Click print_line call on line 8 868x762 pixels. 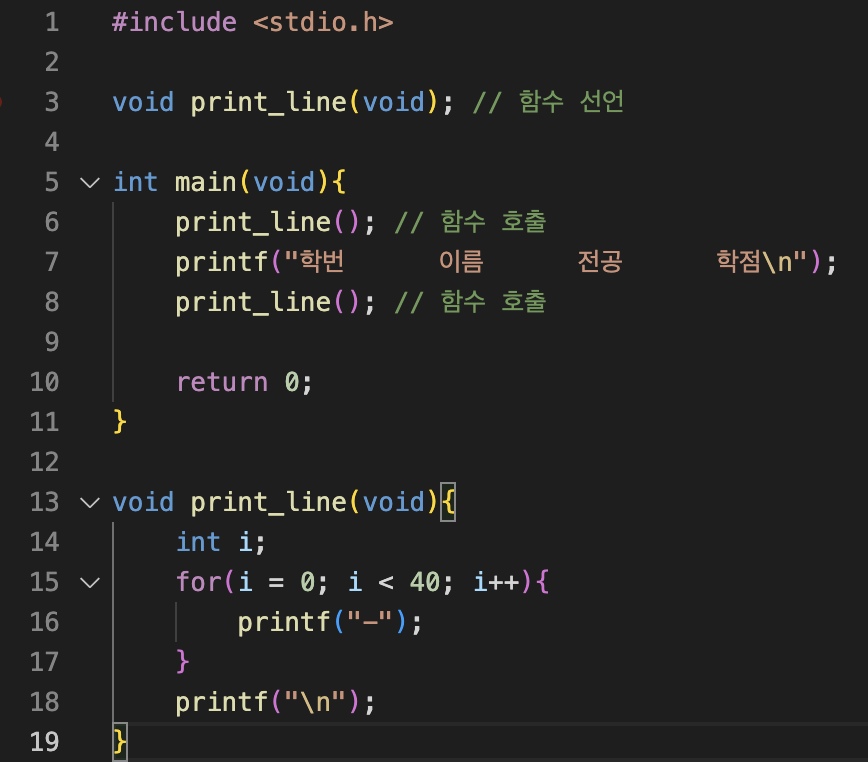point(253,303)
